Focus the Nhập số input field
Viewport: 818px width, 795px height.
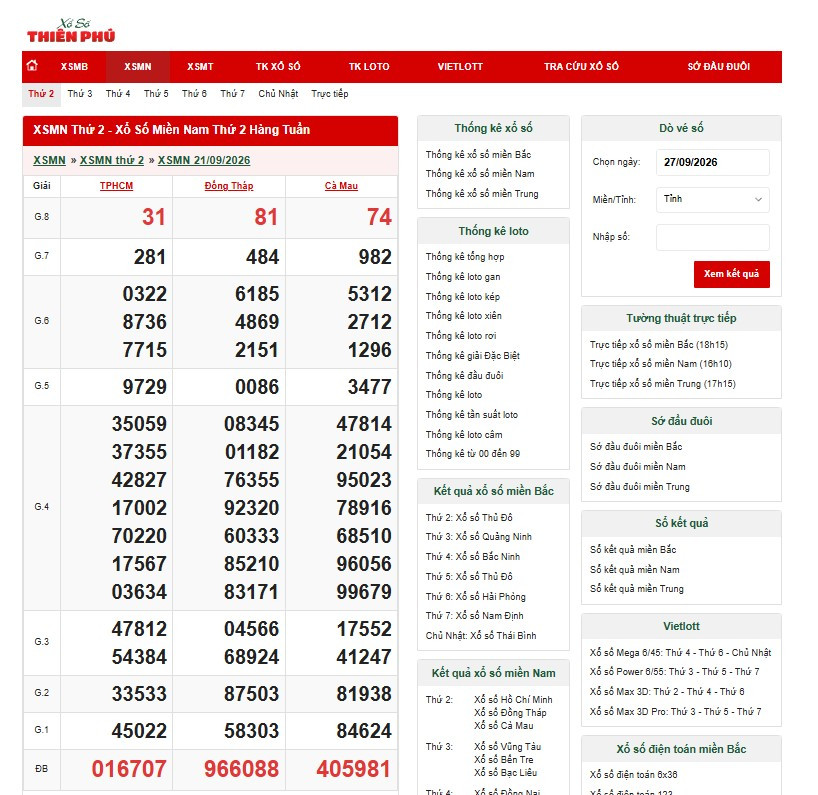pyautogui.click(x=713, y=237)
